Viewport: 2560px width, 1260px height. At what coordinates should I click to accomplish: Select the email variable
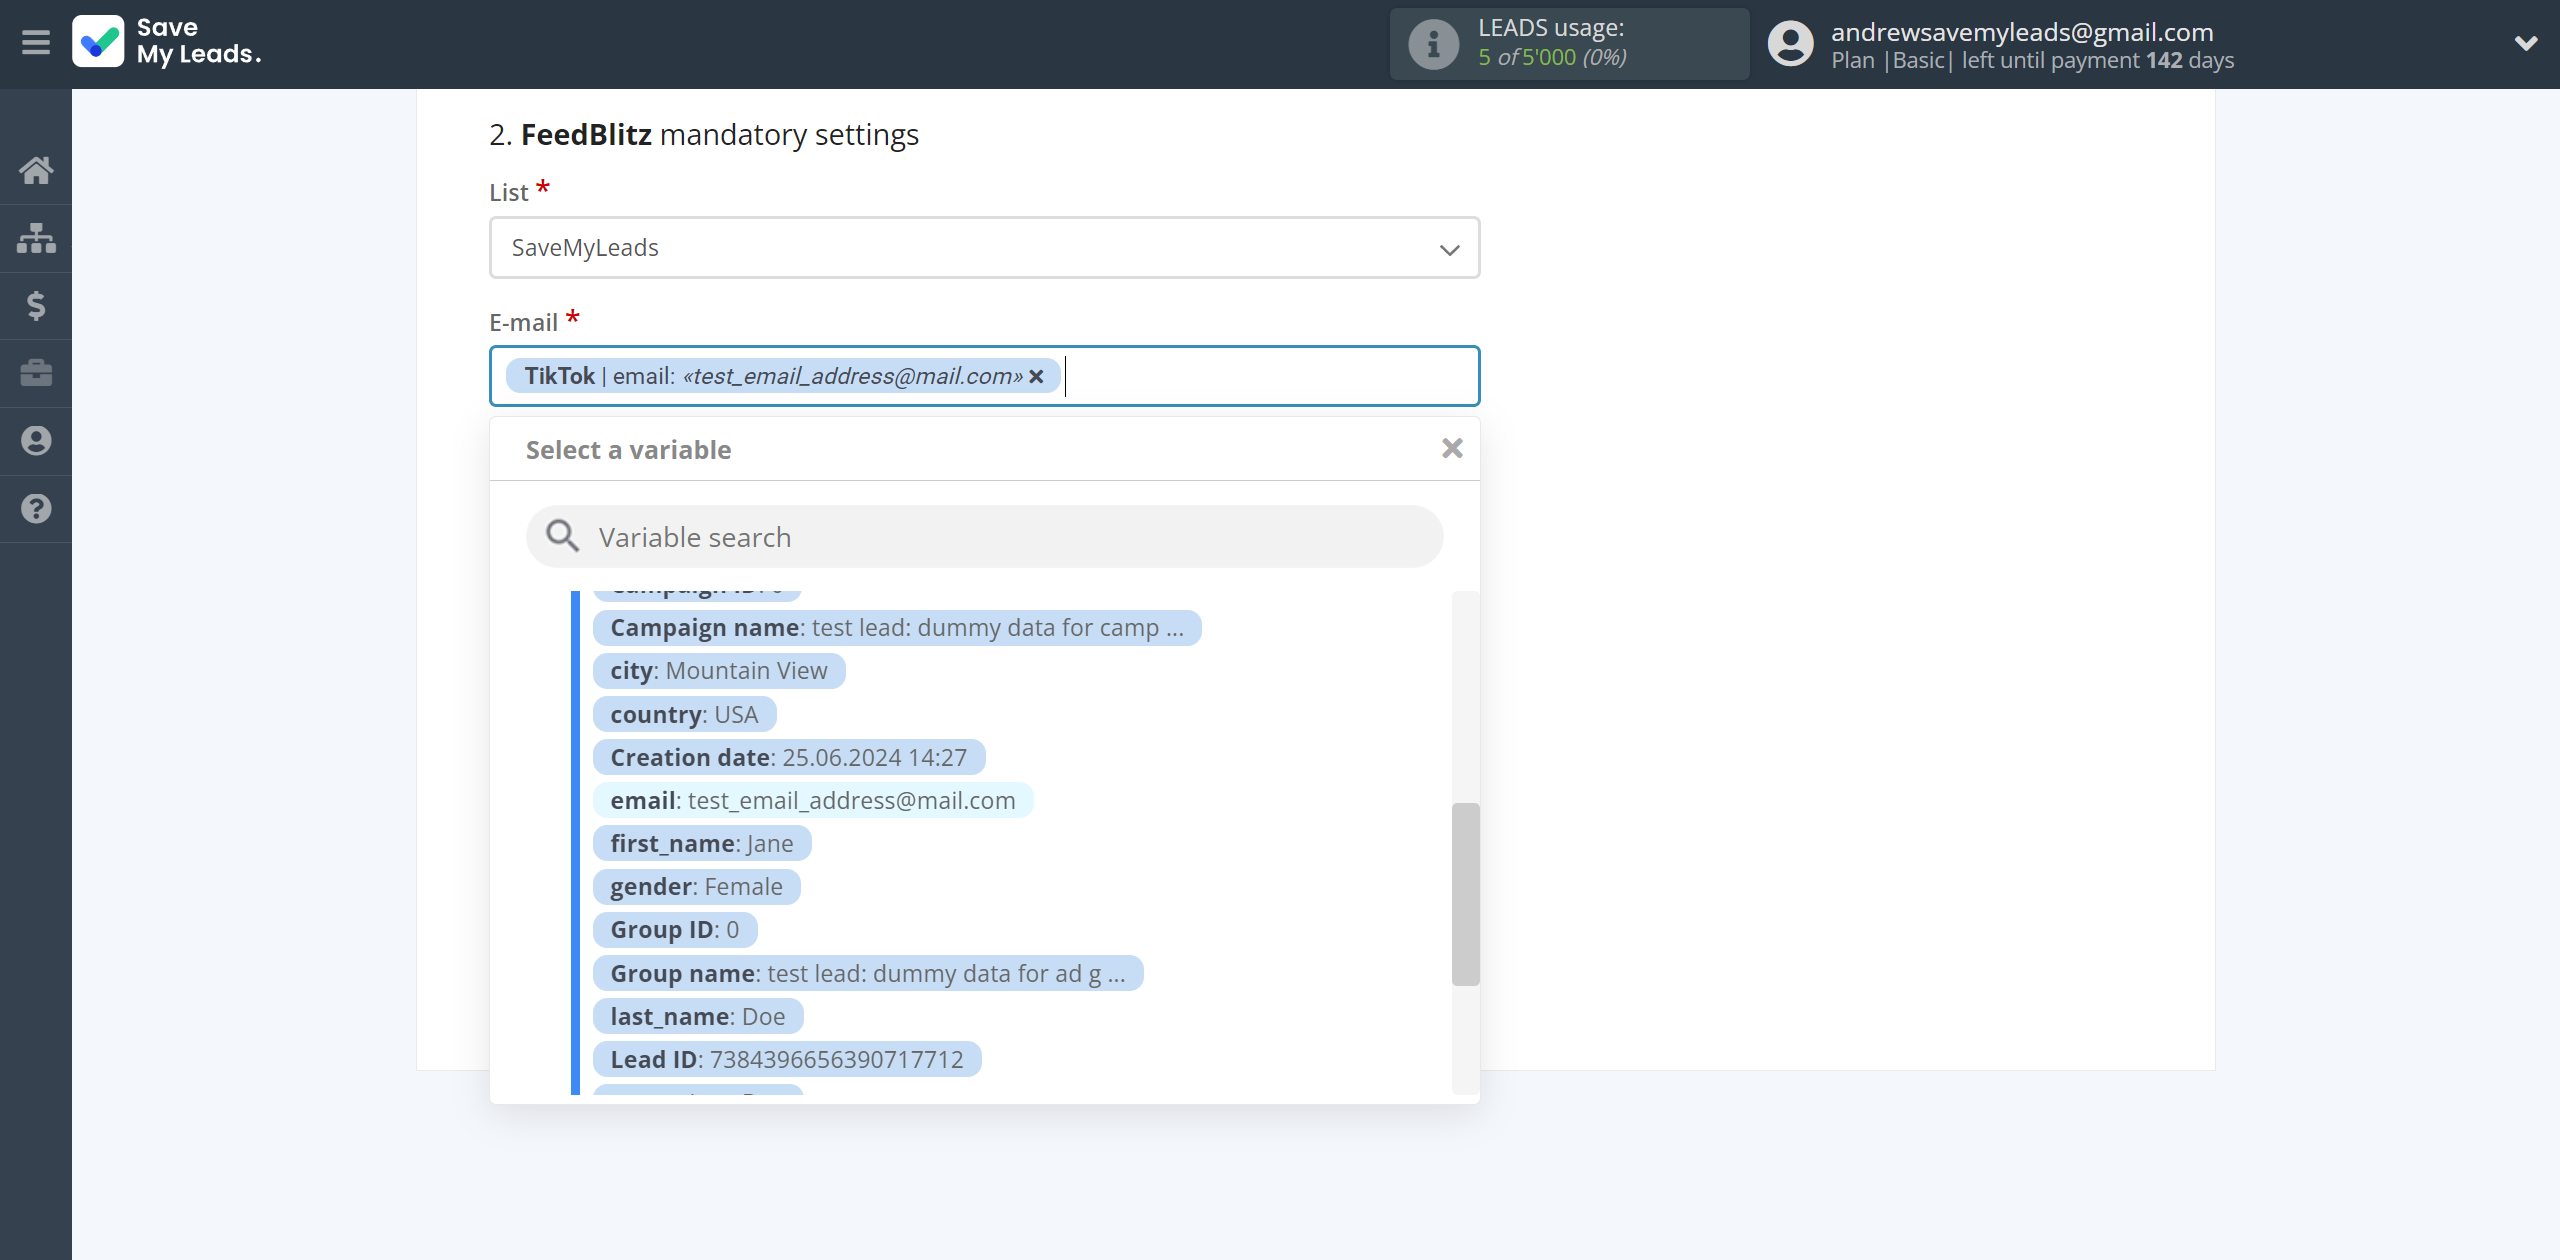click(x=813, y=800)
